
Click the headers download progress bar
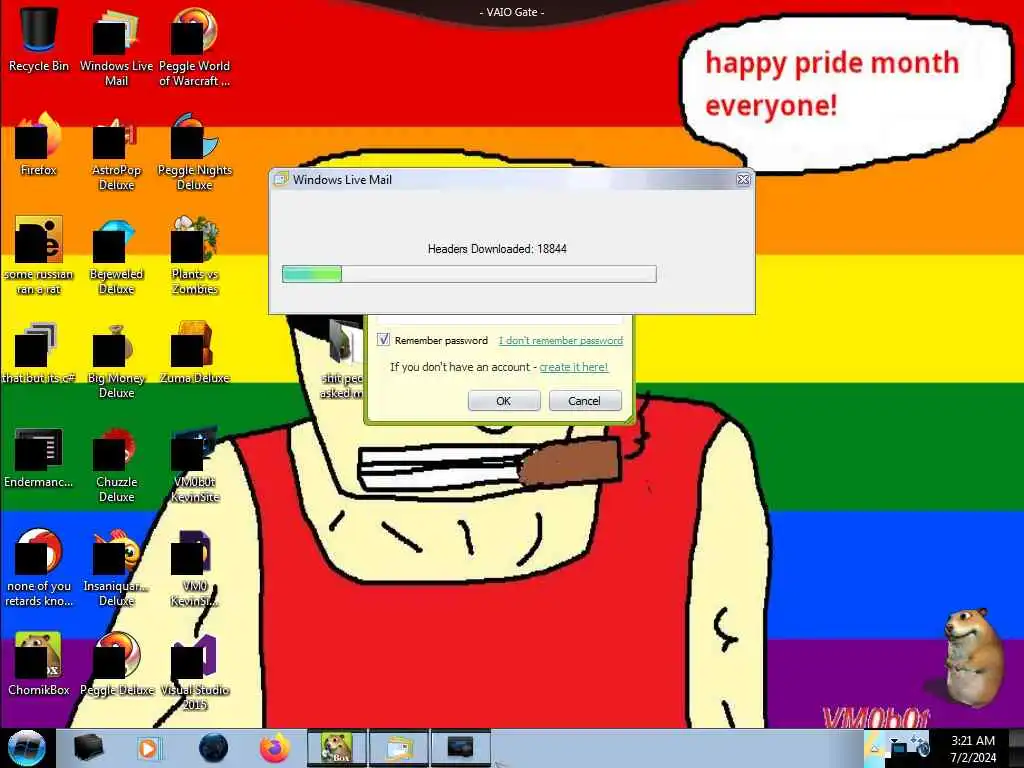469,274
